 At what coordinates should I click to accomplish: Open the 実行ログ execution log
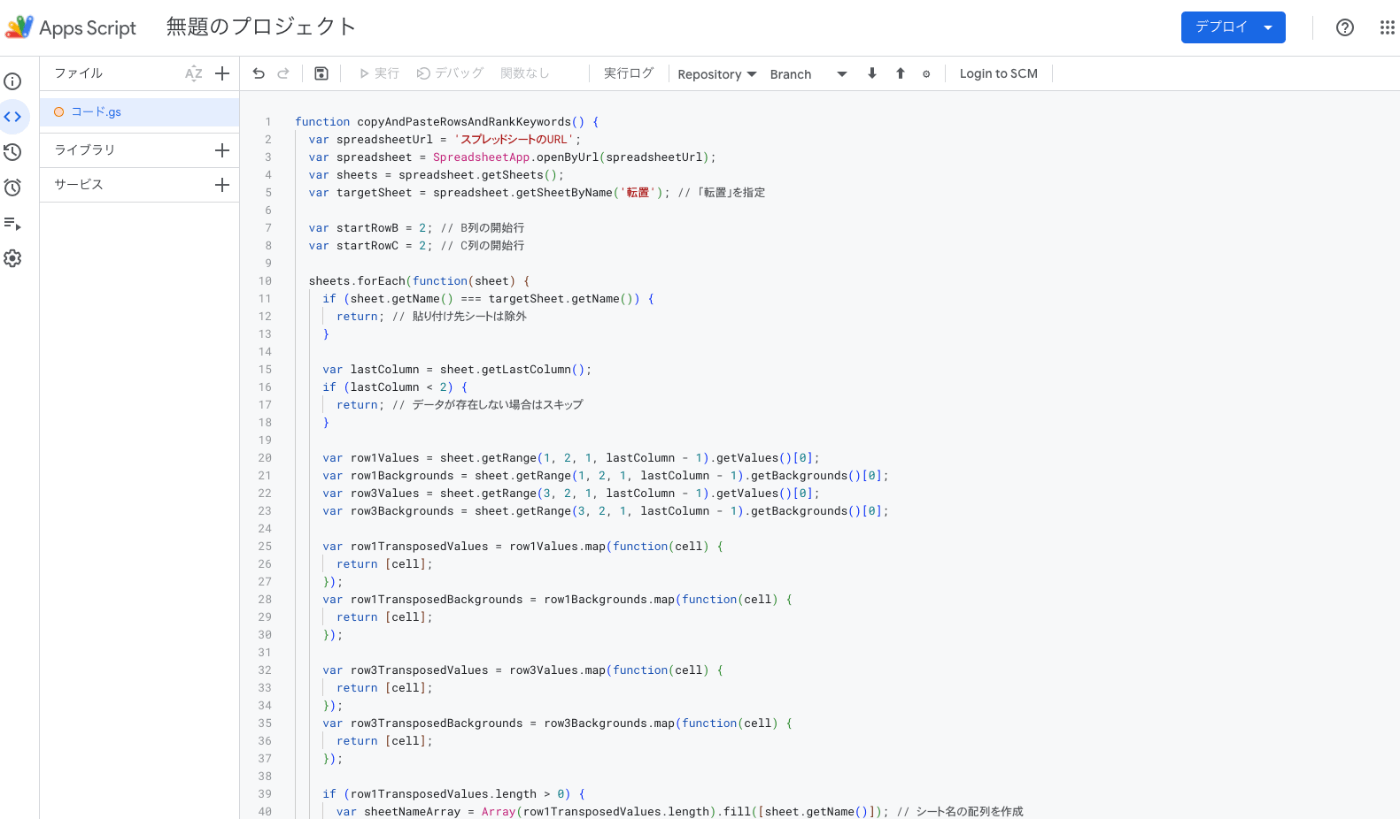pyautogui.click(x=629, y=73)
